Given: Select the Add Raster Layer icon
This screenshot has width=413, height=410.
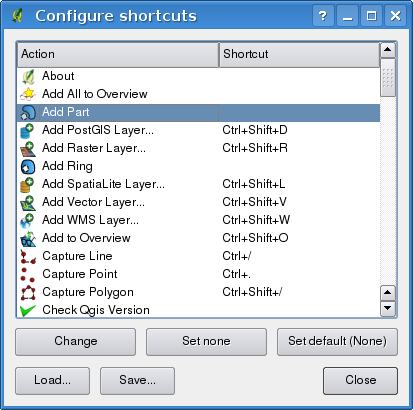Looking at the screenshot, I should click(x=28, y=148).
